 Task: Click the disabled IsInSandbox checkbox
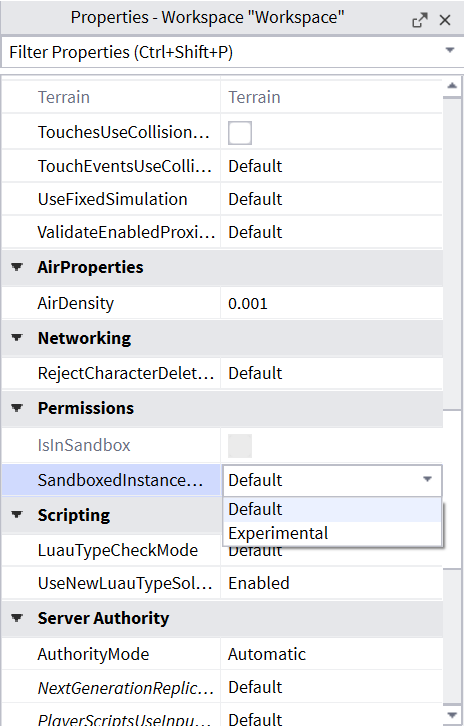pyautogui.click(x=240, y=445)
